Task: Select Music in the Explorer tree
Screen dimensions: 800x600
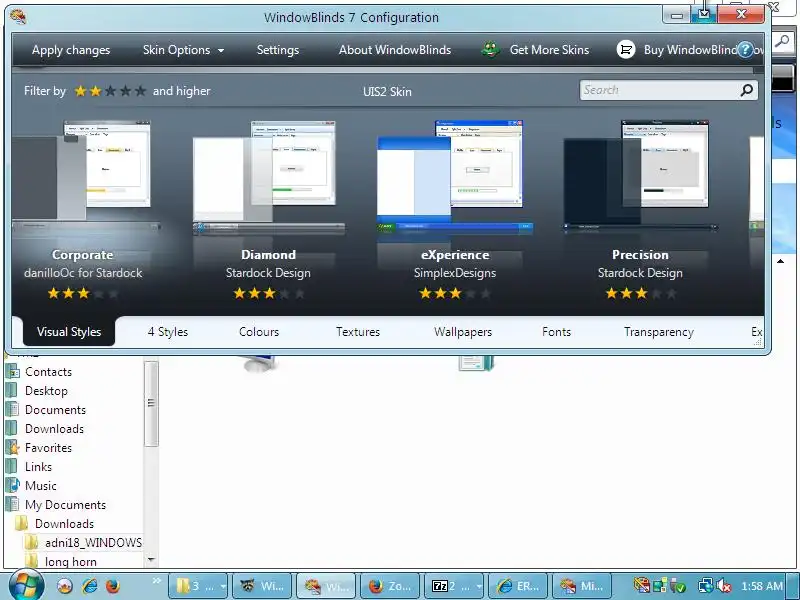Action: 40,485
